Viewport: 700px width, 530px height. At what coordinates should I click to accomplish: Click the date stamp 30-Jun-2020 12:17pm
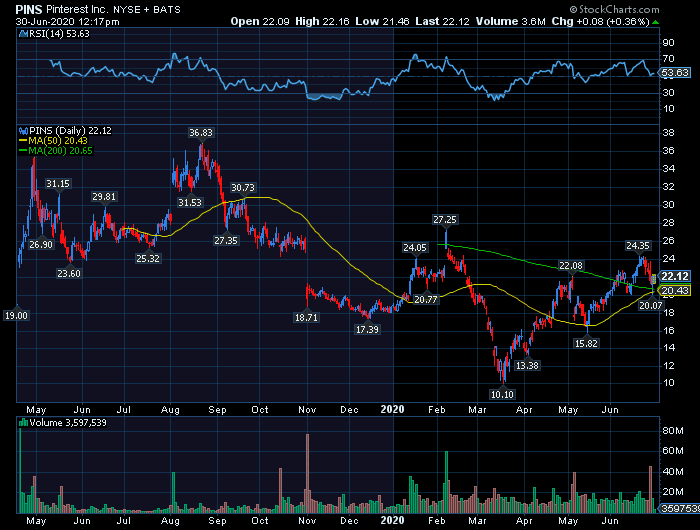(x=67, y=22)
